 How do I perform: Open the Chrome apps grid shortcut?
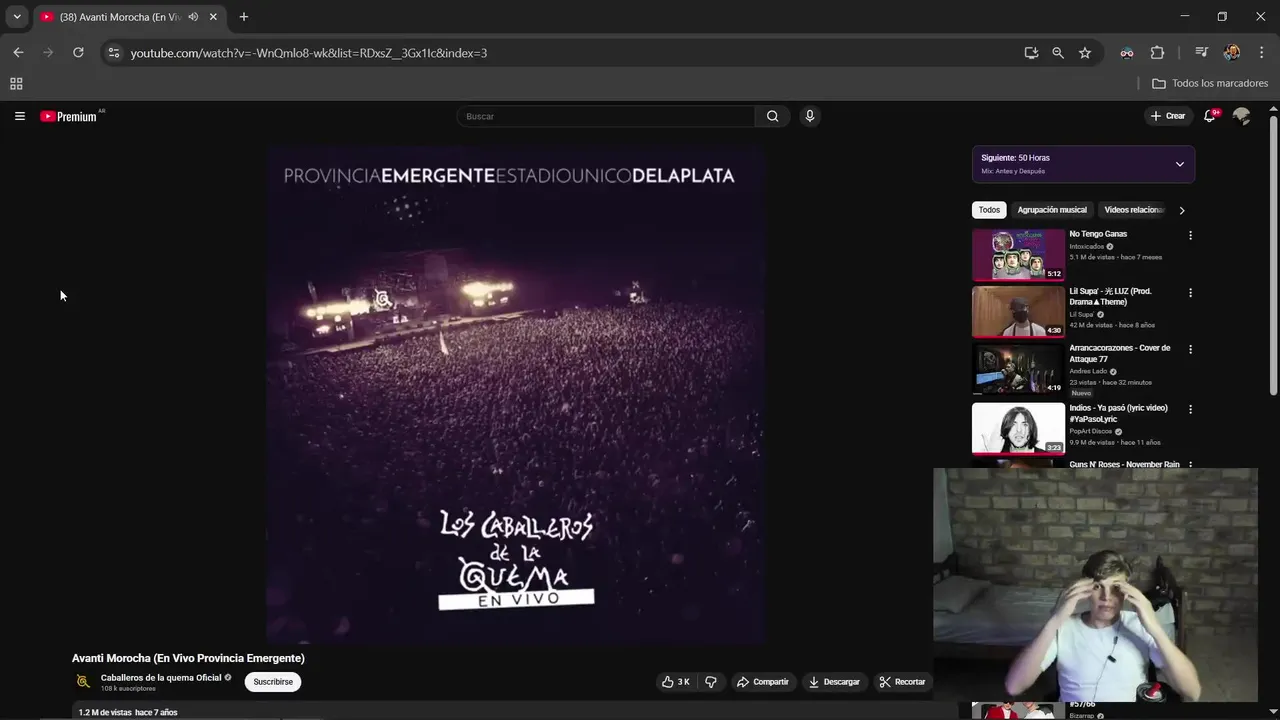coord(16,84)
